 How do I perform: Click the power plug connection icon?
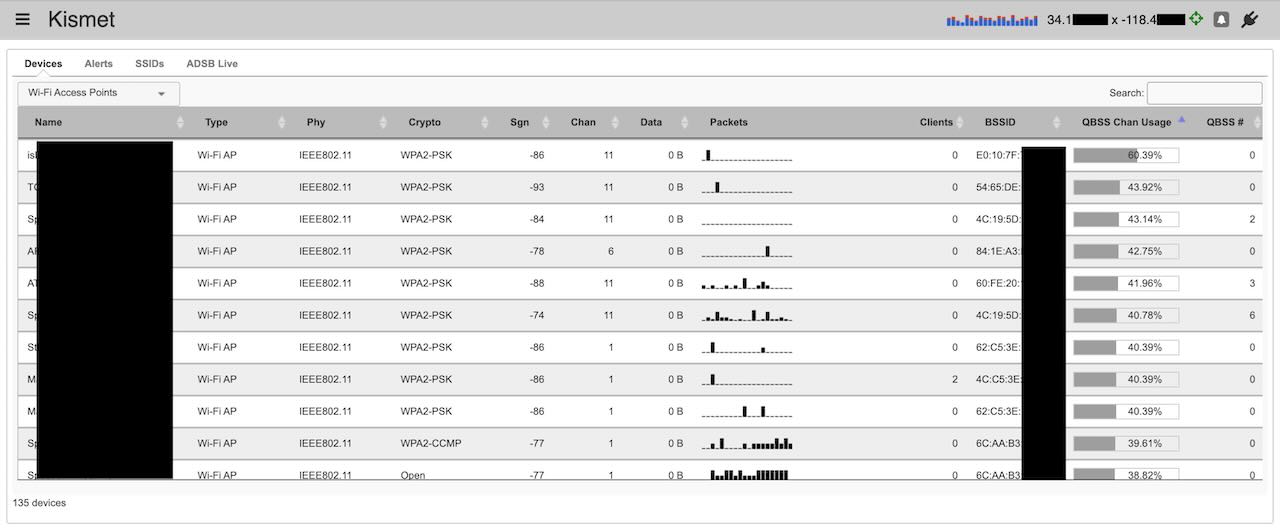click(1249, 19)
